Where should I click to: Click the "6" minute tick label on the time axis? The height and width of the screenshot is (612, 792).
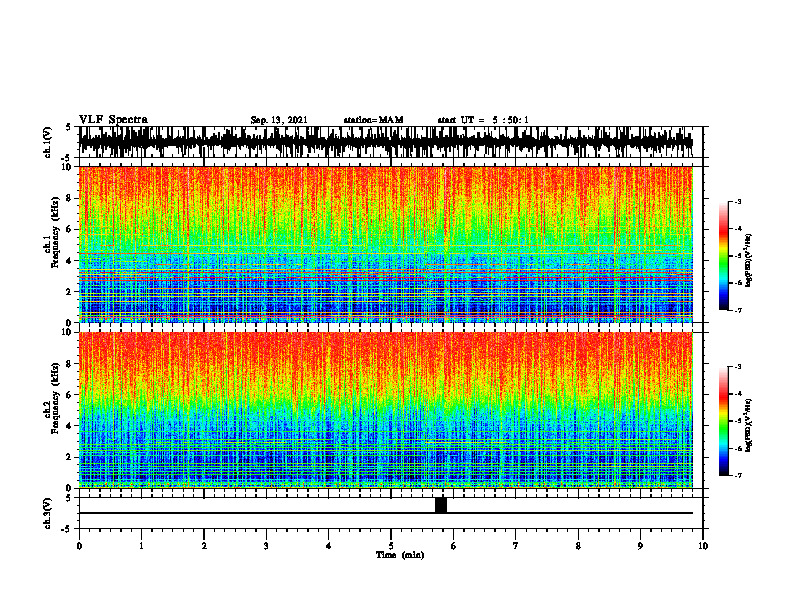coord(454,546)
